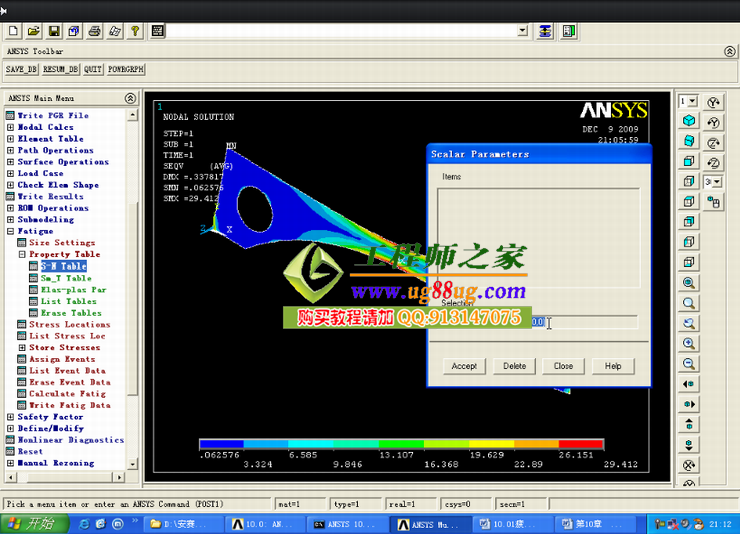
Task: Click Help in Scalar Parameters dialog
Action: (613, 366)
